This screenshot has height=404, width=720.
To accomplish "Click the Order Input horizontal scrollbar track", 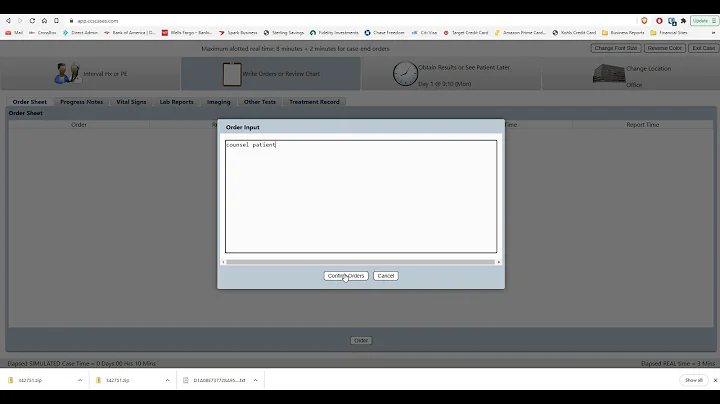I will click(361, 262).
